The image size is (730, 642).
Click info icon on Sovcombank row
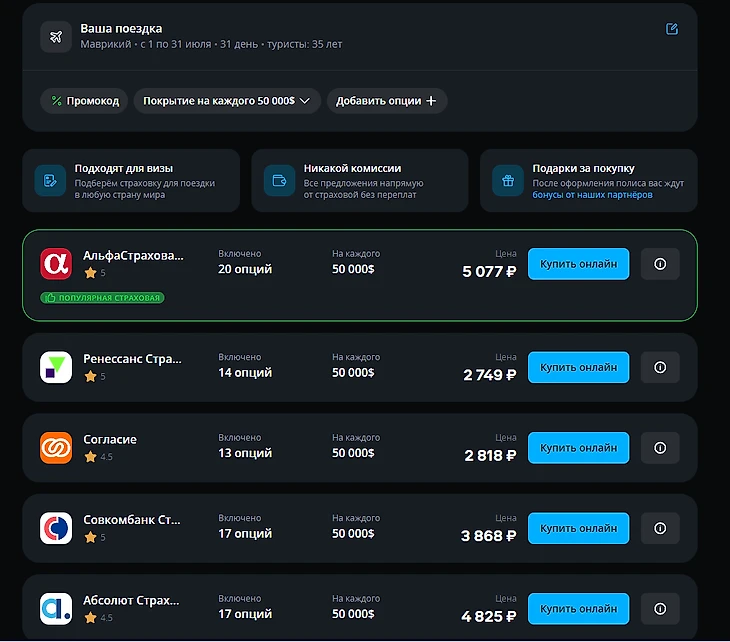(660, 528)
